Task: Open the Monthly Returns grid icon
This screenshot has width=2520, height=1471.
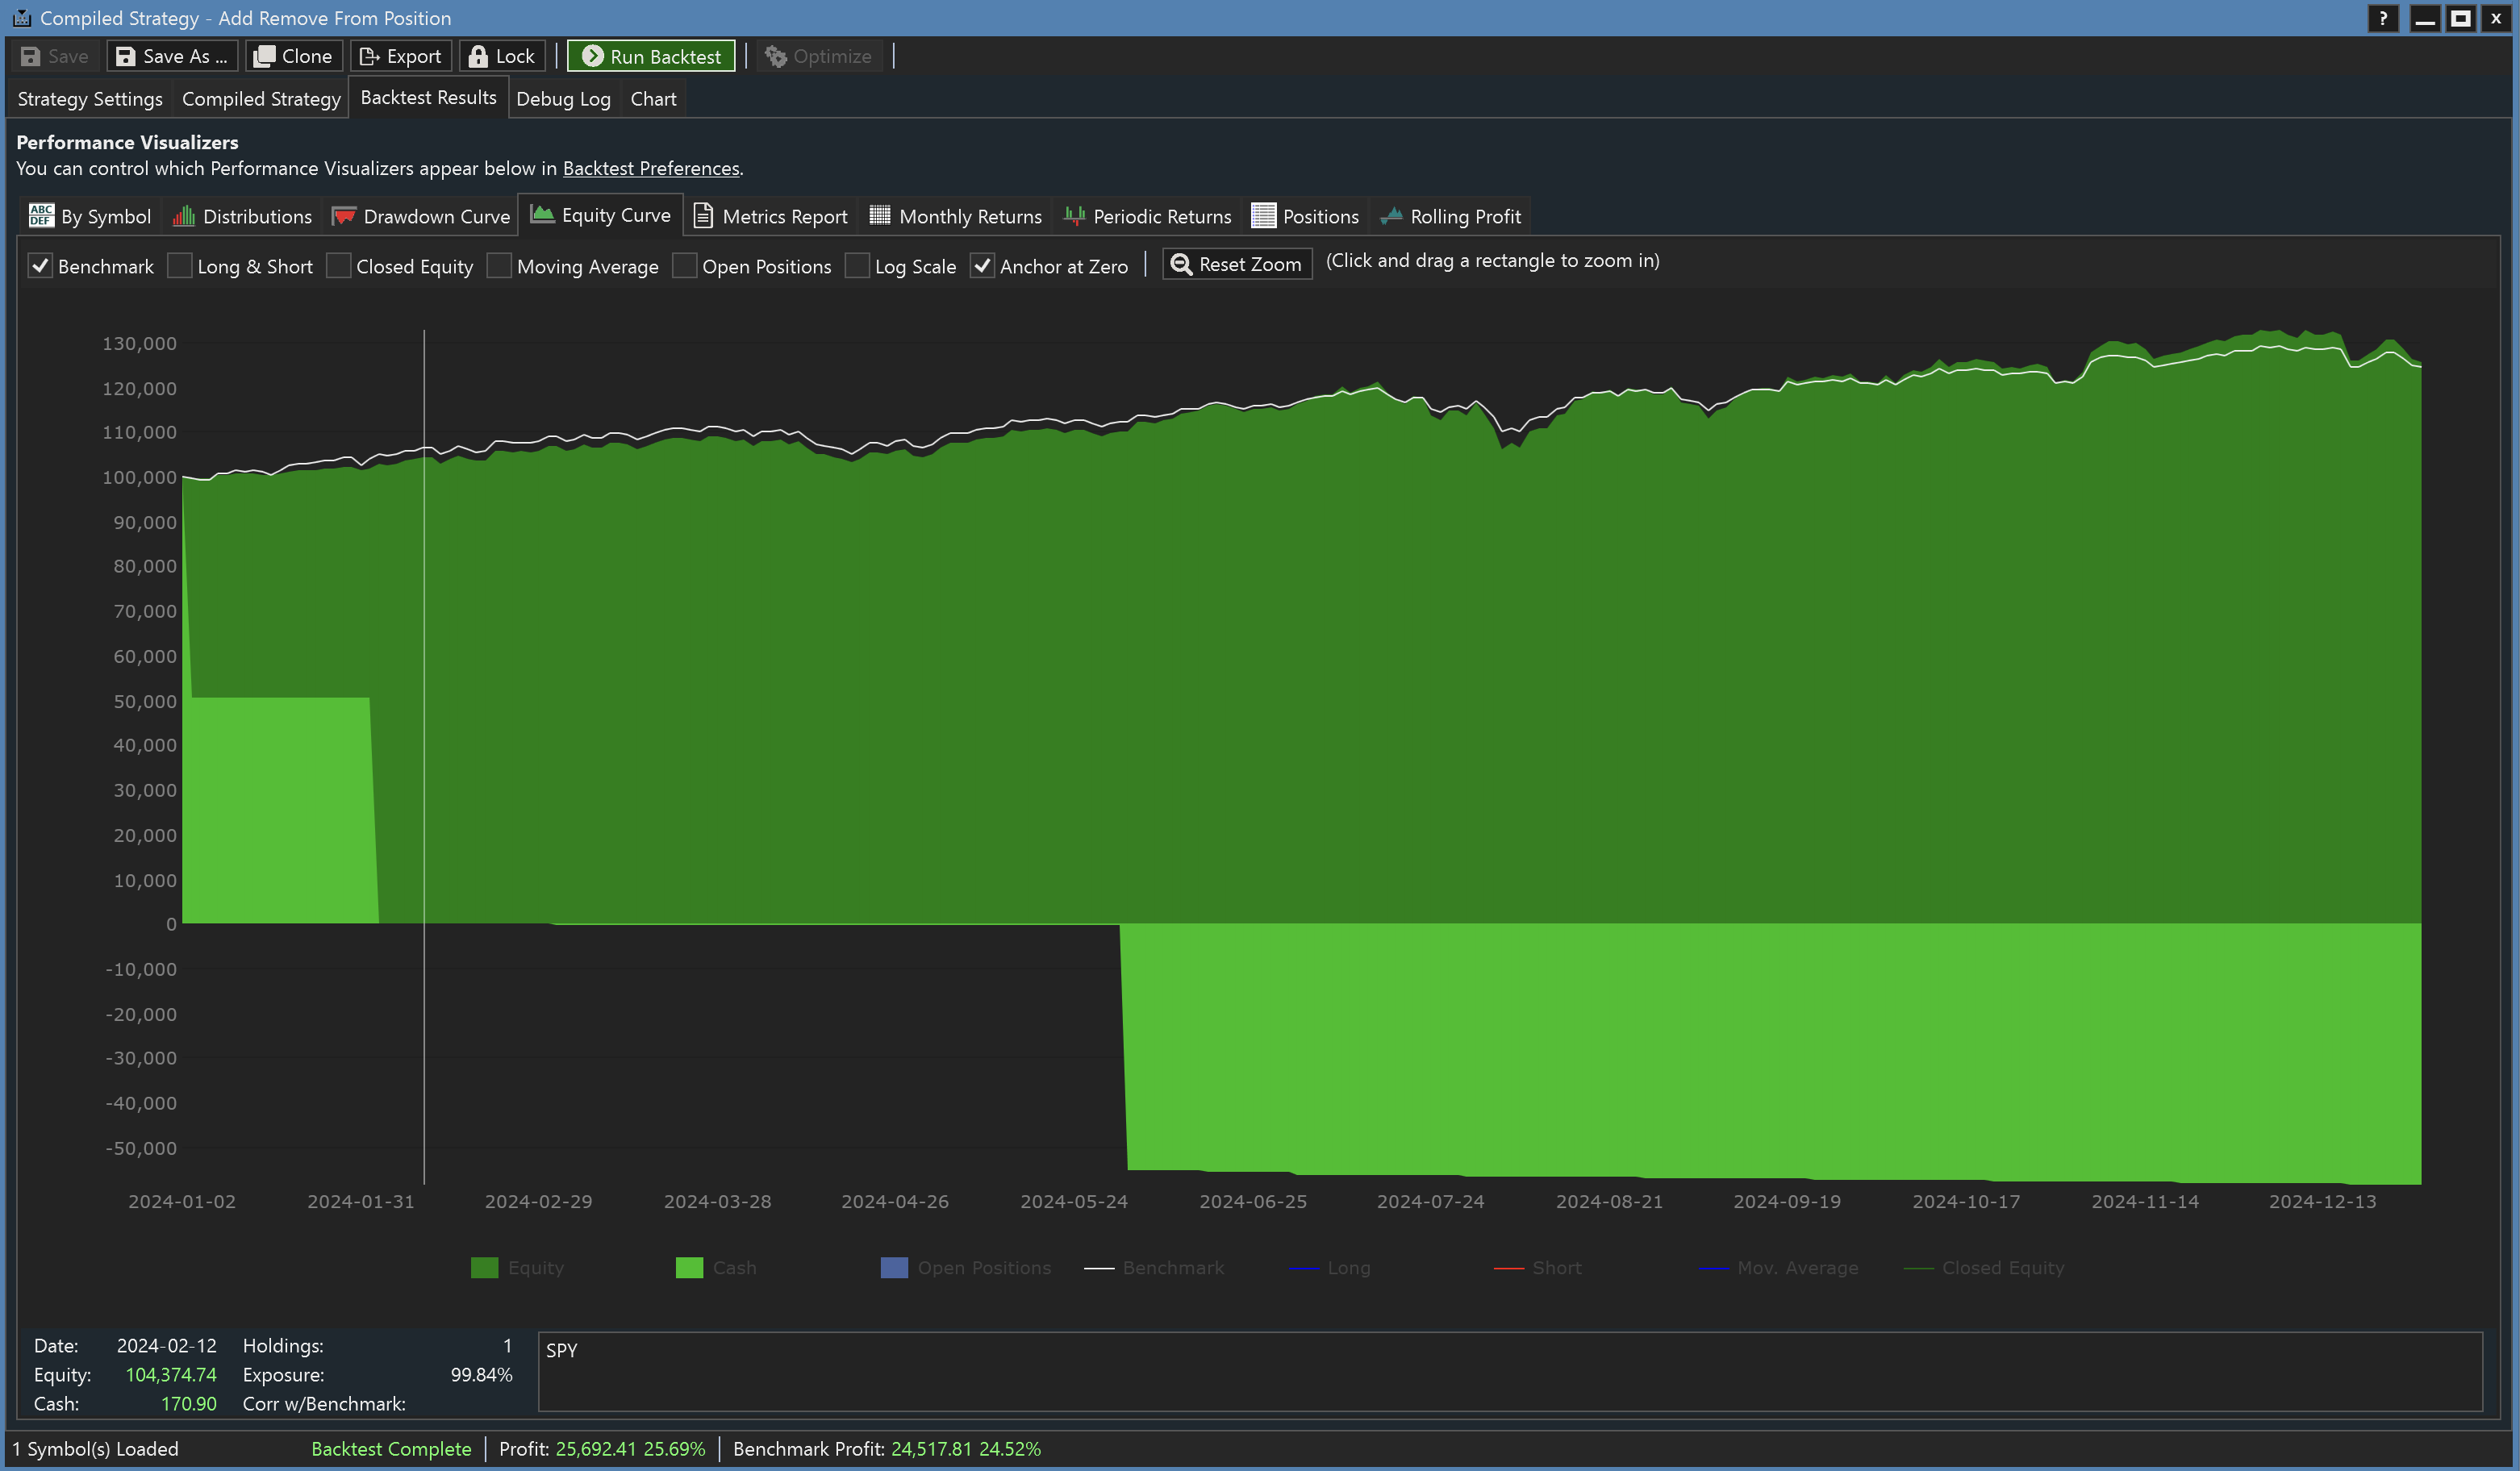Action: [x=880, y=215]
